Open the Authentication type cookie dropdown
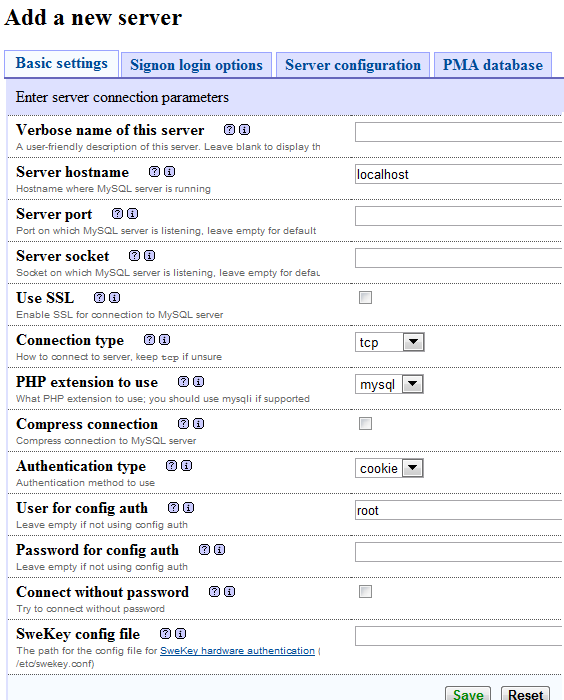The width and height of the screenshot is (564, 700). [x=389, y=468]
